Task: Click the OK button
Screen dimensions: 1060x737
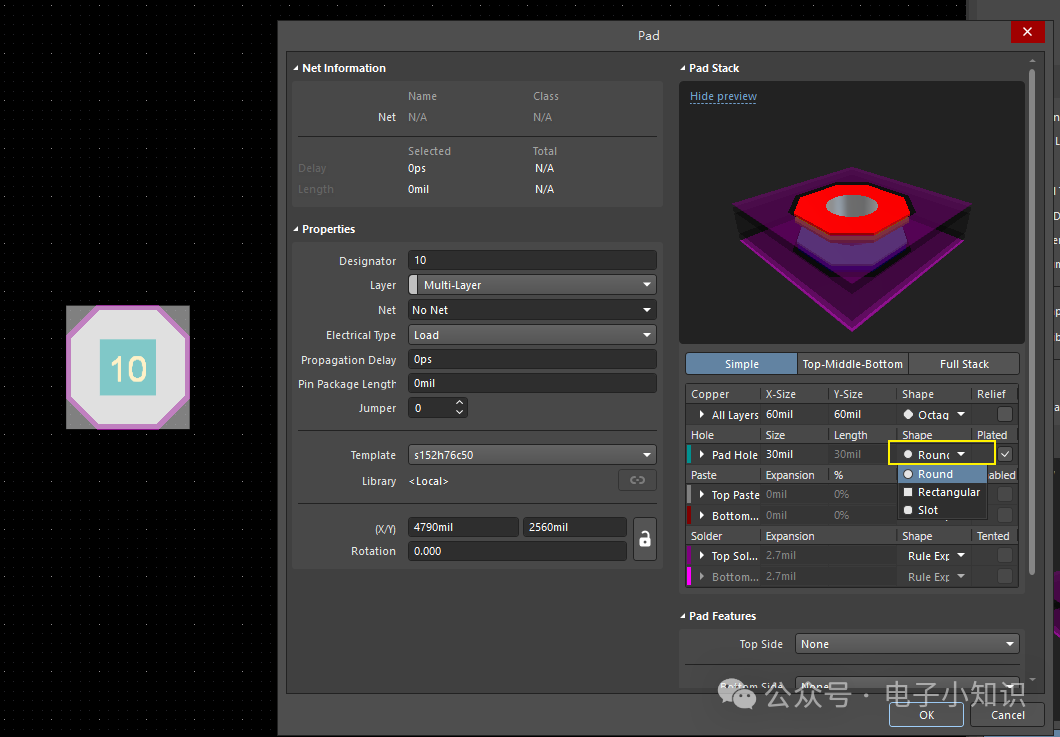Action: coord(926,715)
